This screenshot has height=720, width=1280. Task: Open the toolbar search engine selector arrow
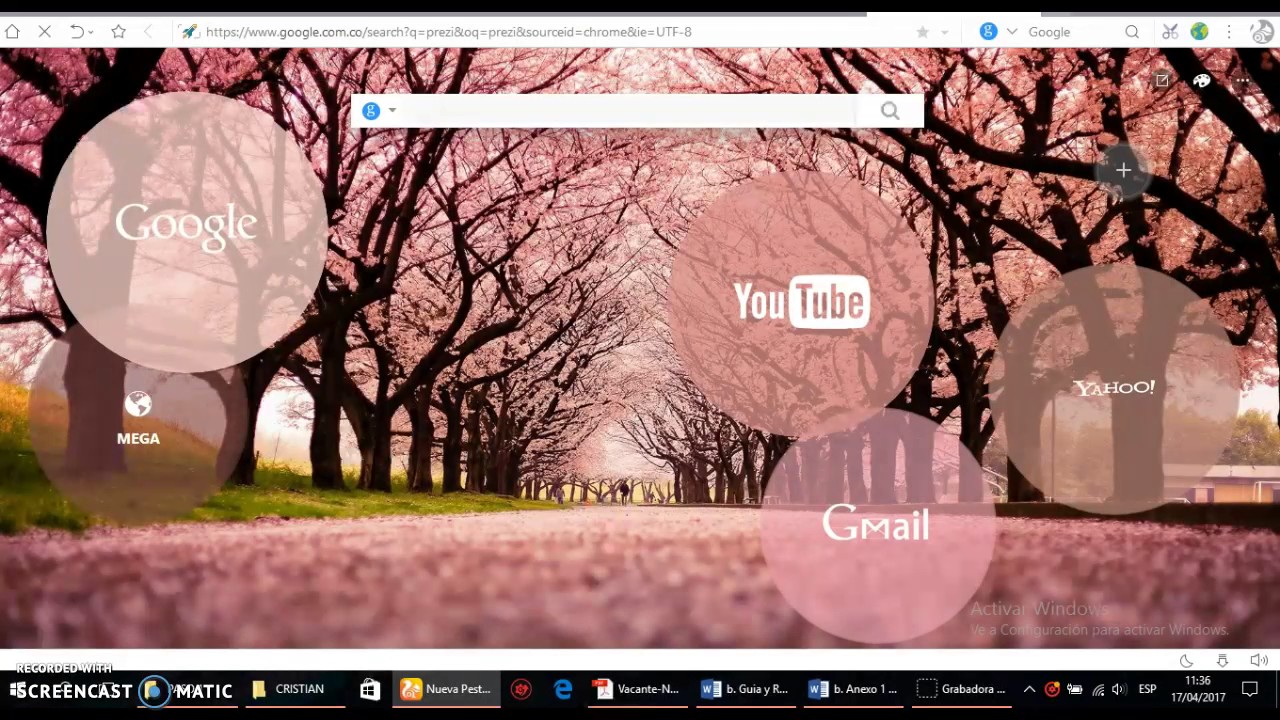[x=1012, y=32]
